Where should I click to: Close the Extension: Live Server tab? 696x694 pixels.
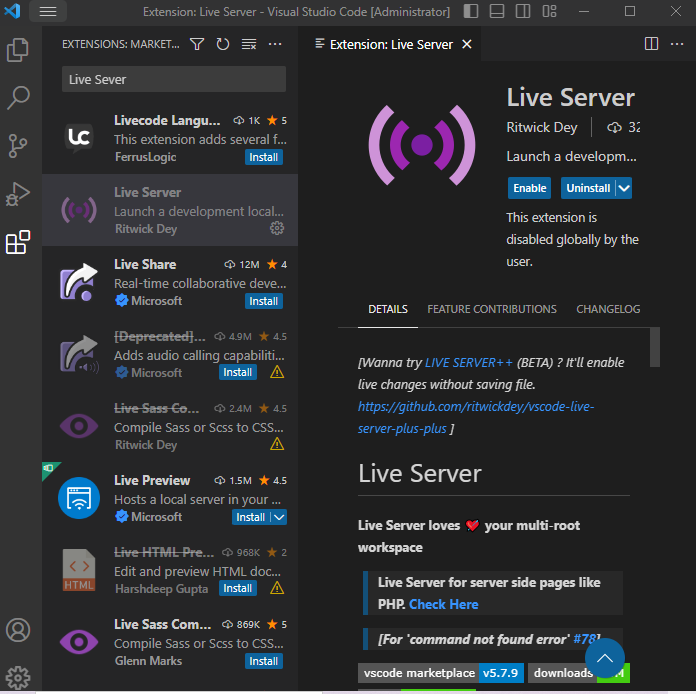[x=467, y=44]
